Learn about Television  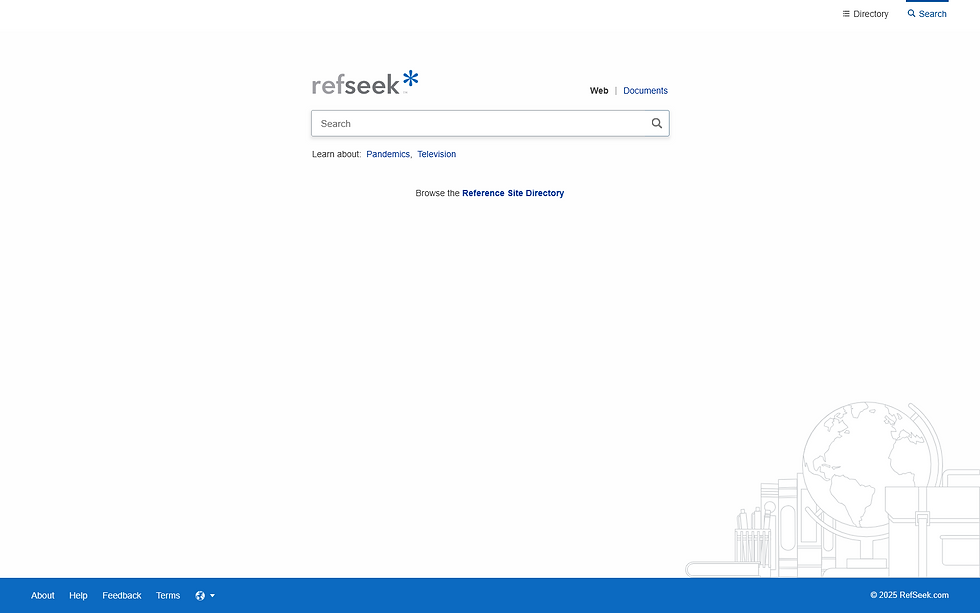[x=436, y=154]
